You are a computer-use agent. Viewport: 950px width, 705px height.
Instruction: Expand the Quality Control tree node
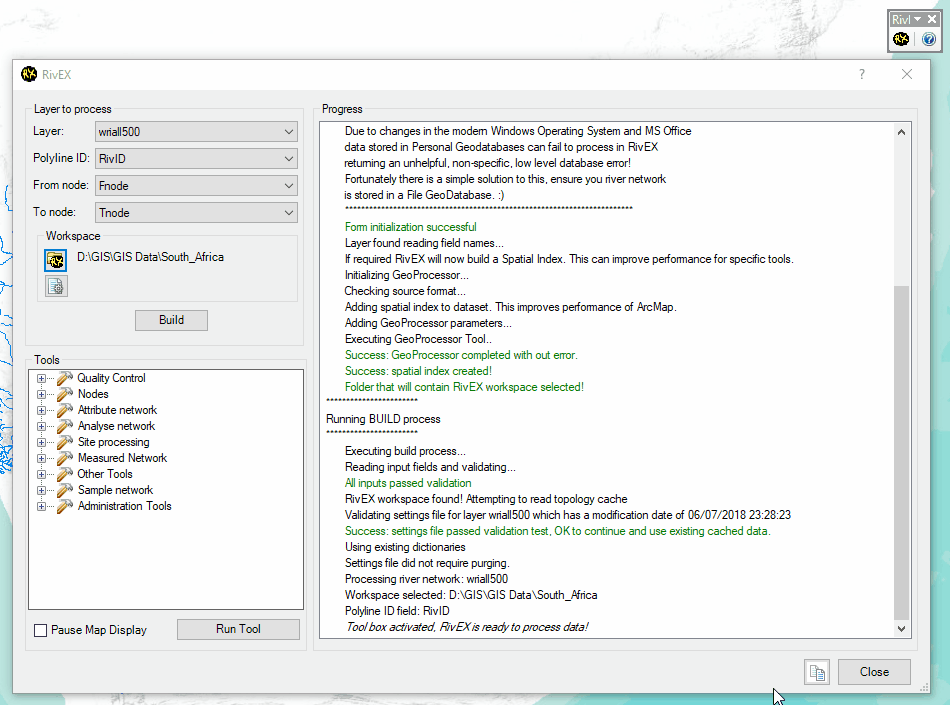[41, 379]
